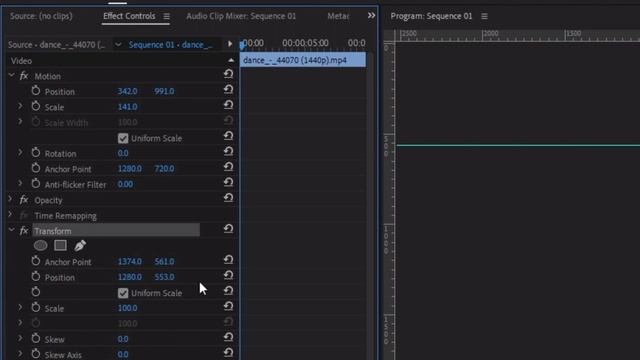Reset the Motion effect parameters

tap(229, 74)
